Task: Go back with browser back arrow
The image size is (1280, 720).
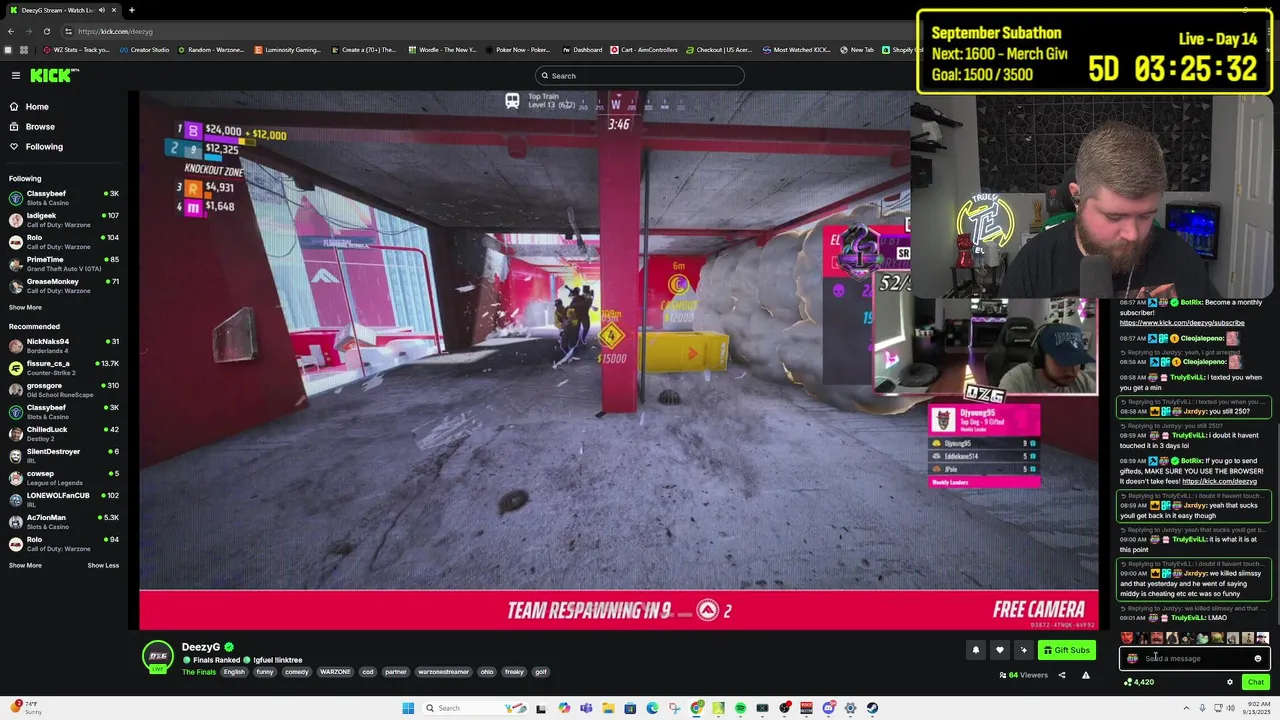Action: pyautogui.click(x=10, y=31)
